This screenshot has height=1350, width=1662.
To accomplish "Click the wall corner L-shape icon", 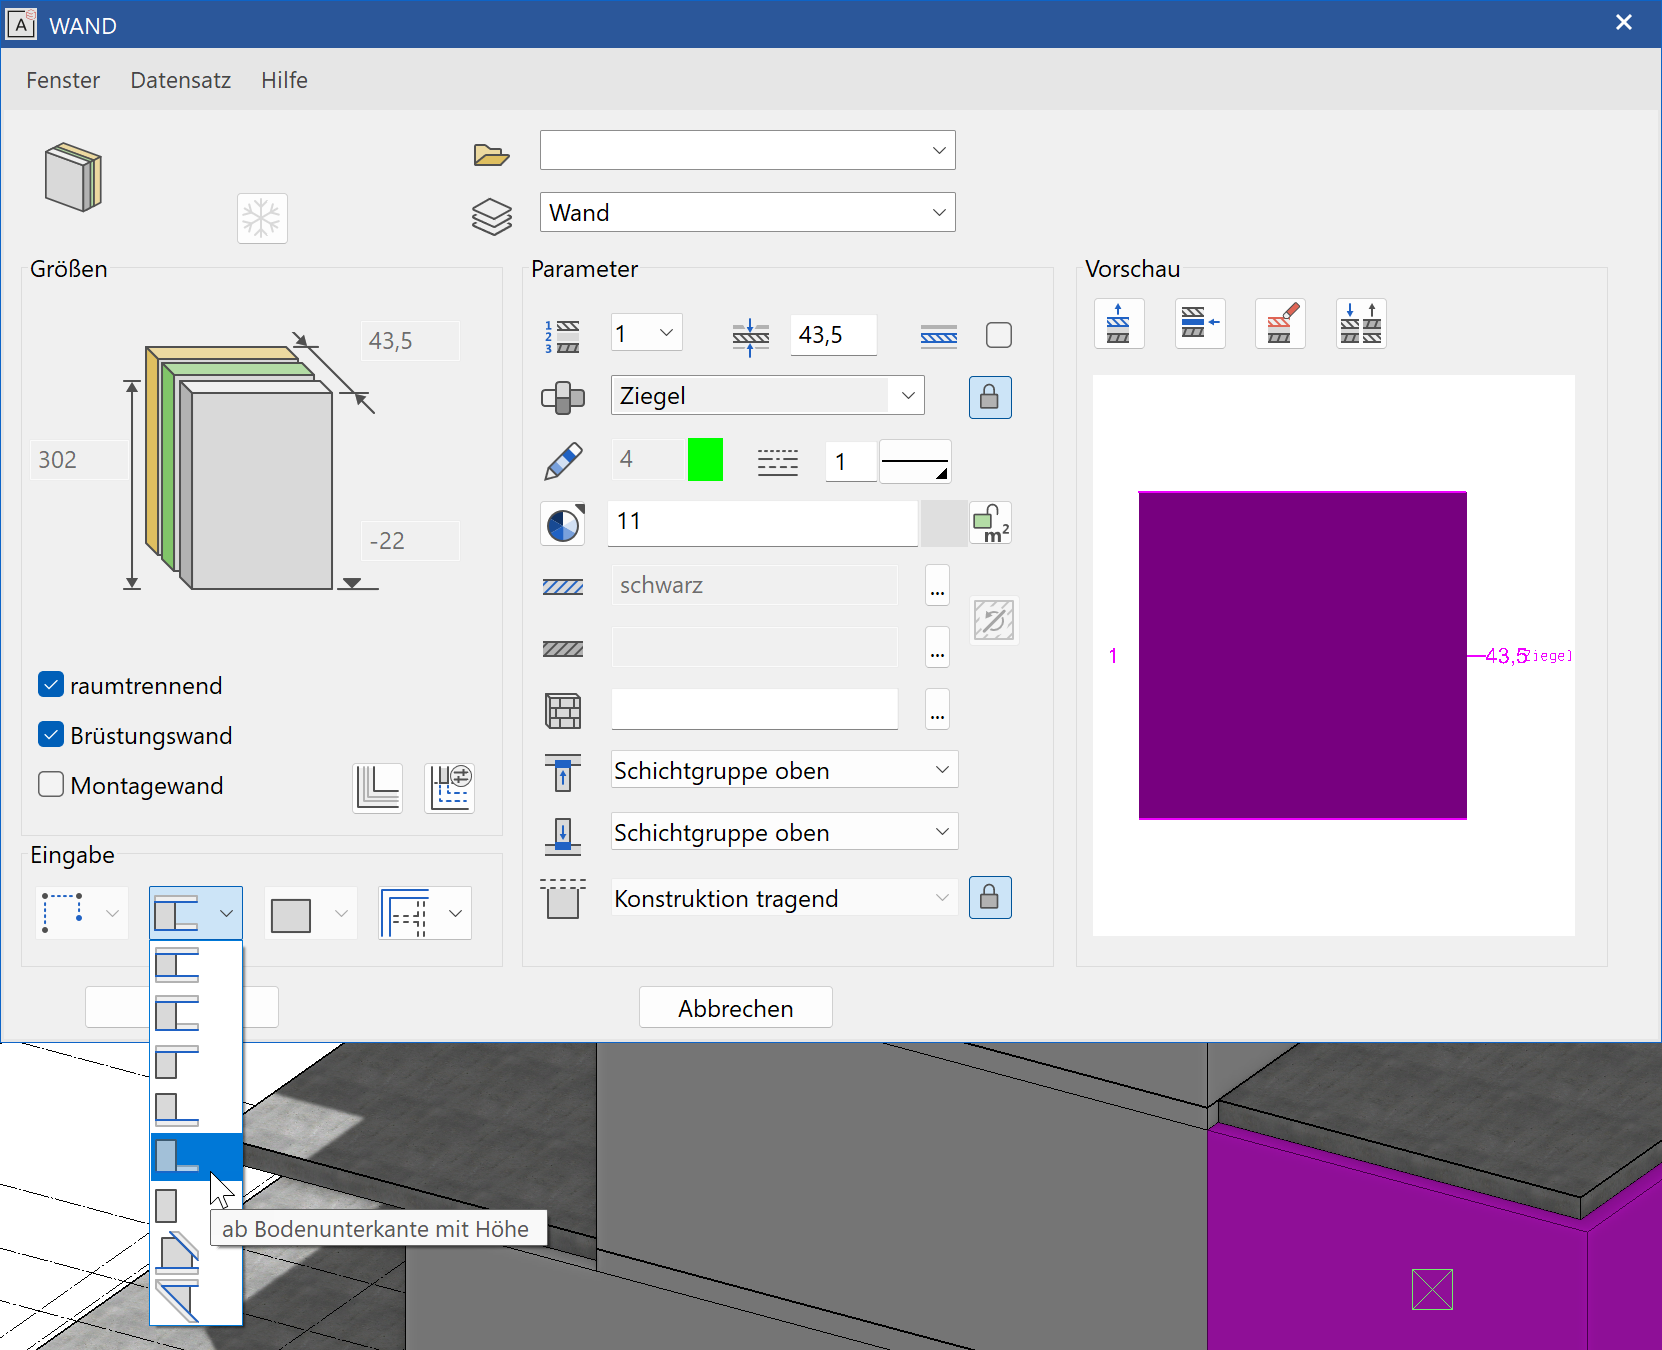I will pyautogui.click(x=378, y=788).
